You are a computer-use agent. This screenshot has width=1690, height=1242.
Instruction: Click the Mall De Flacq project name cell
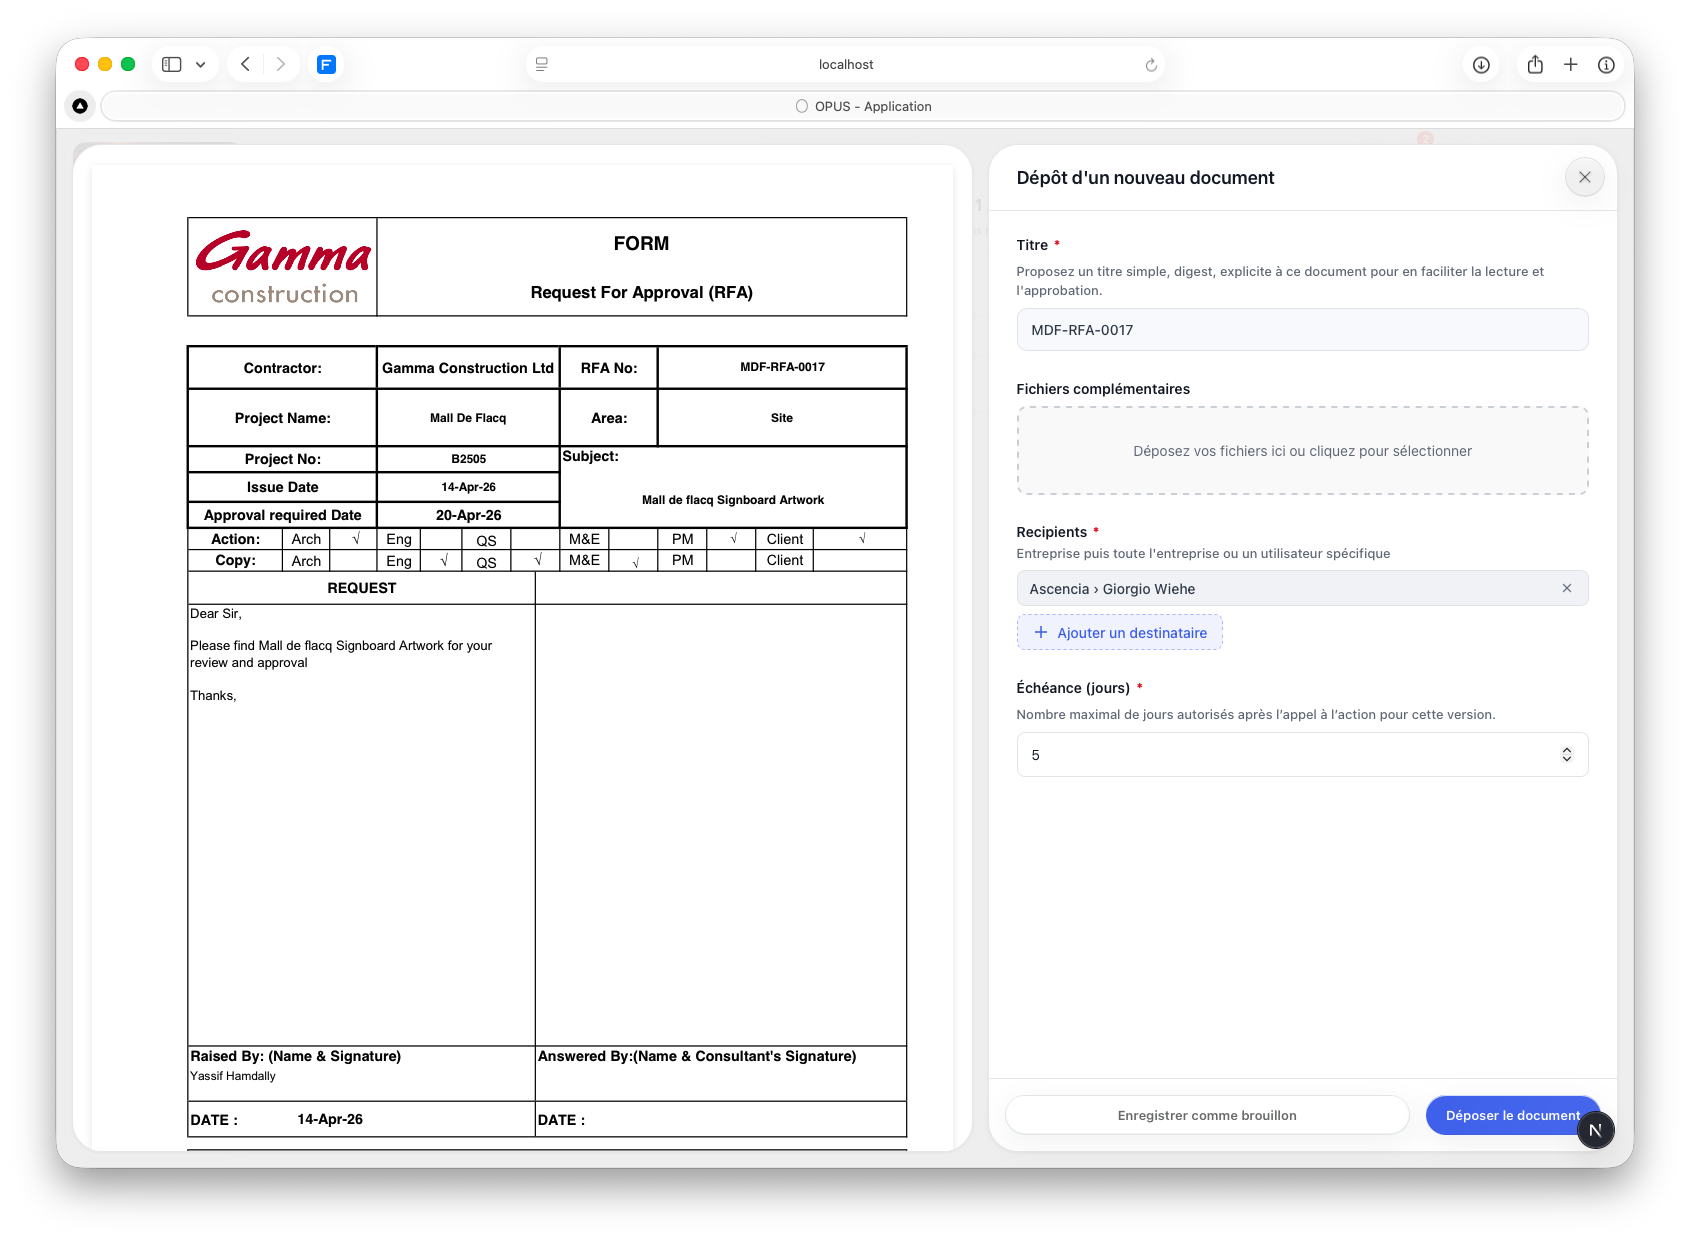click(x=468, y=418)
